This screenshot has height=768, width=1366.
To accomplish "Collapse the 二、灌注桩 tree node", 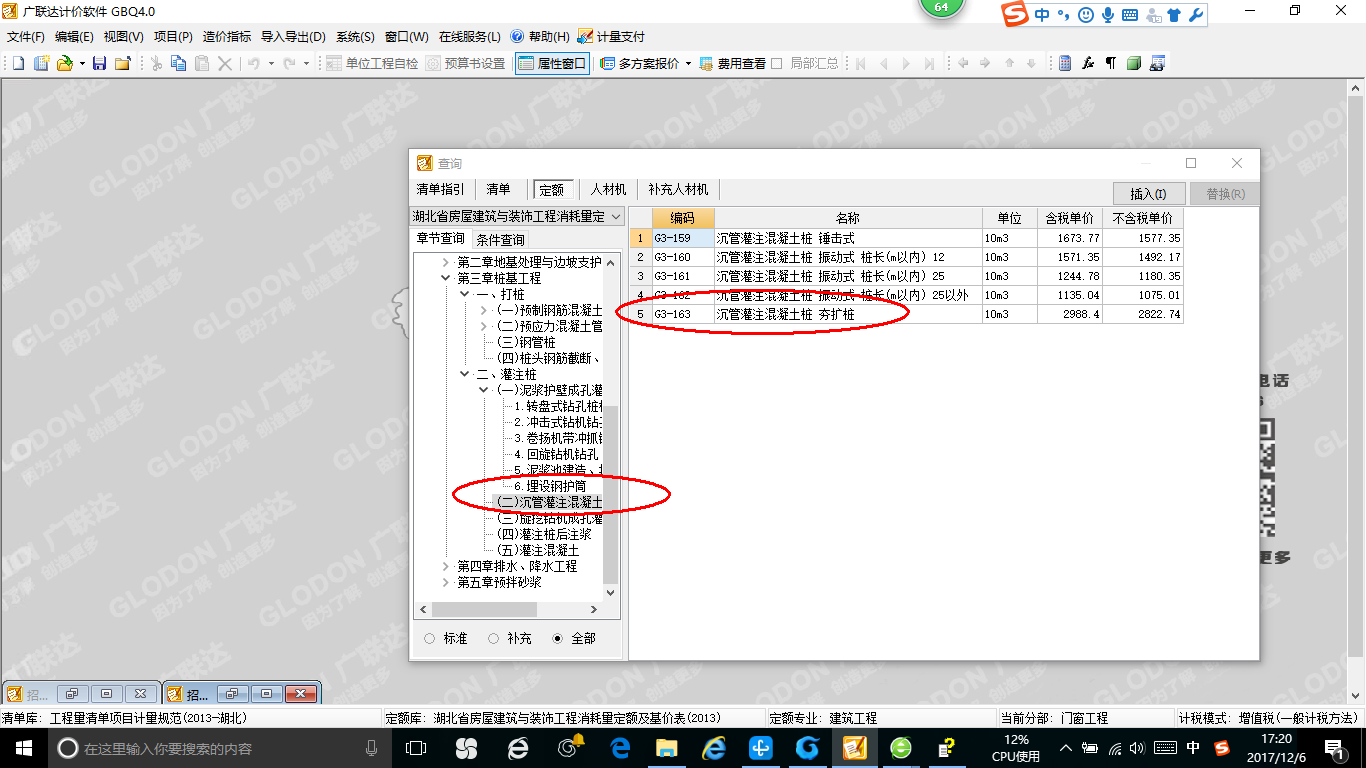I will pyautogui.click(x=465, y=374).
